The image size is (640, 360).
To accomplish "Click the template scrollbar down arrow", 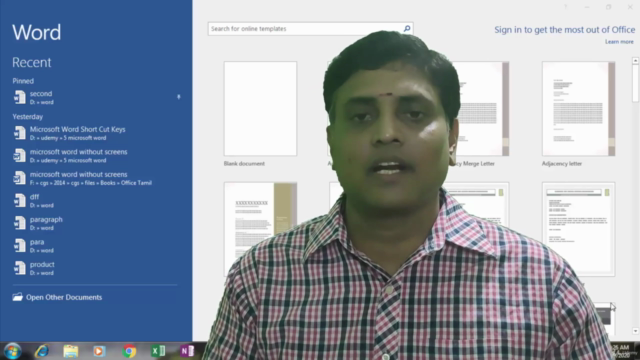I will [x=636, y=331].
